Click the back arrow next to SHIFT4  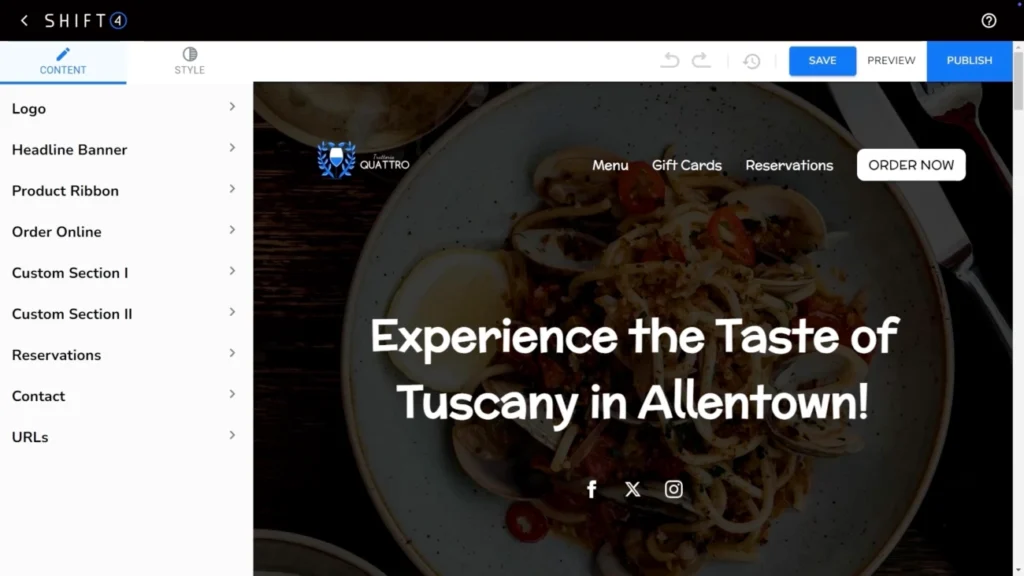coord(24,21)
